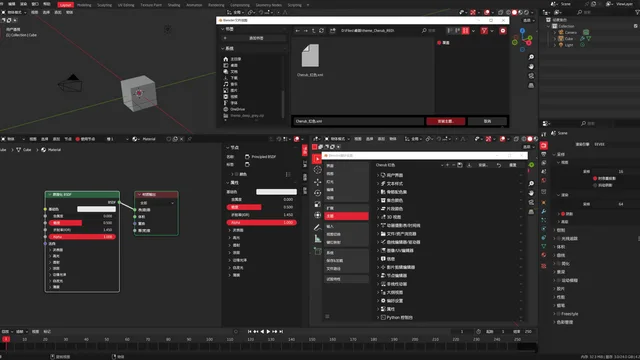Click the file browser filter funnel icon
Image resolution: width=640 pixels, height=360 pixels.
tap(484, 31)
